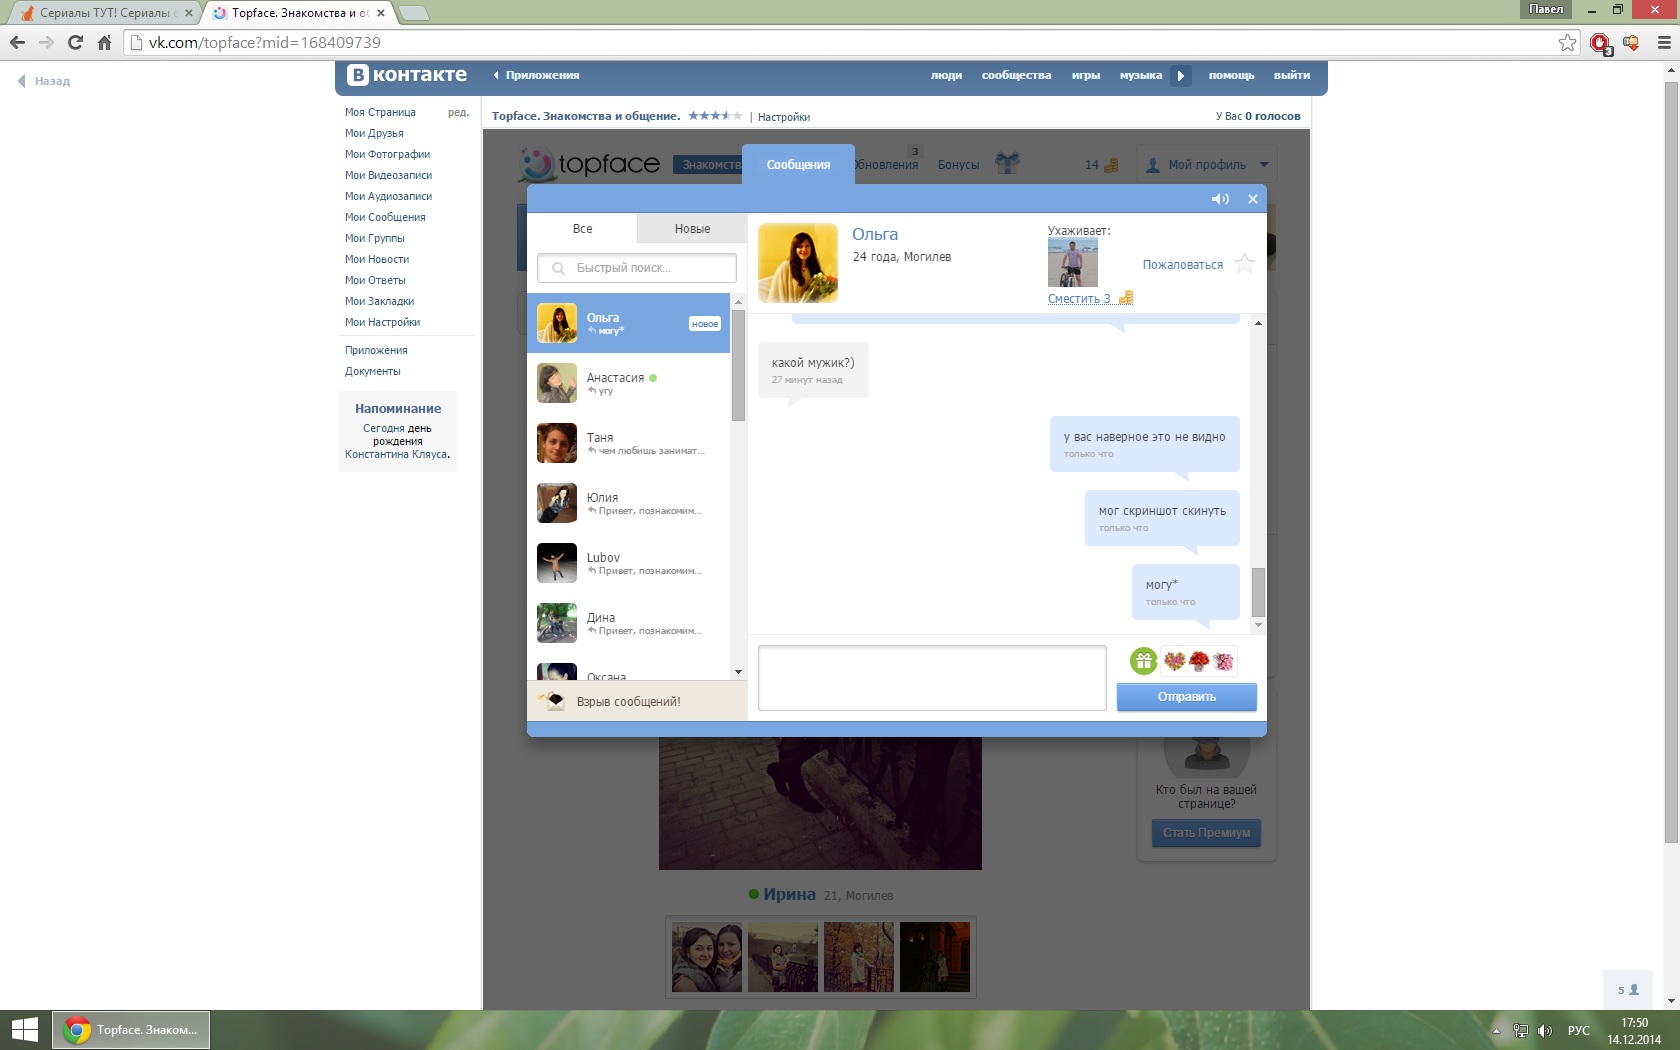Click the message text input area

[932, 678]
